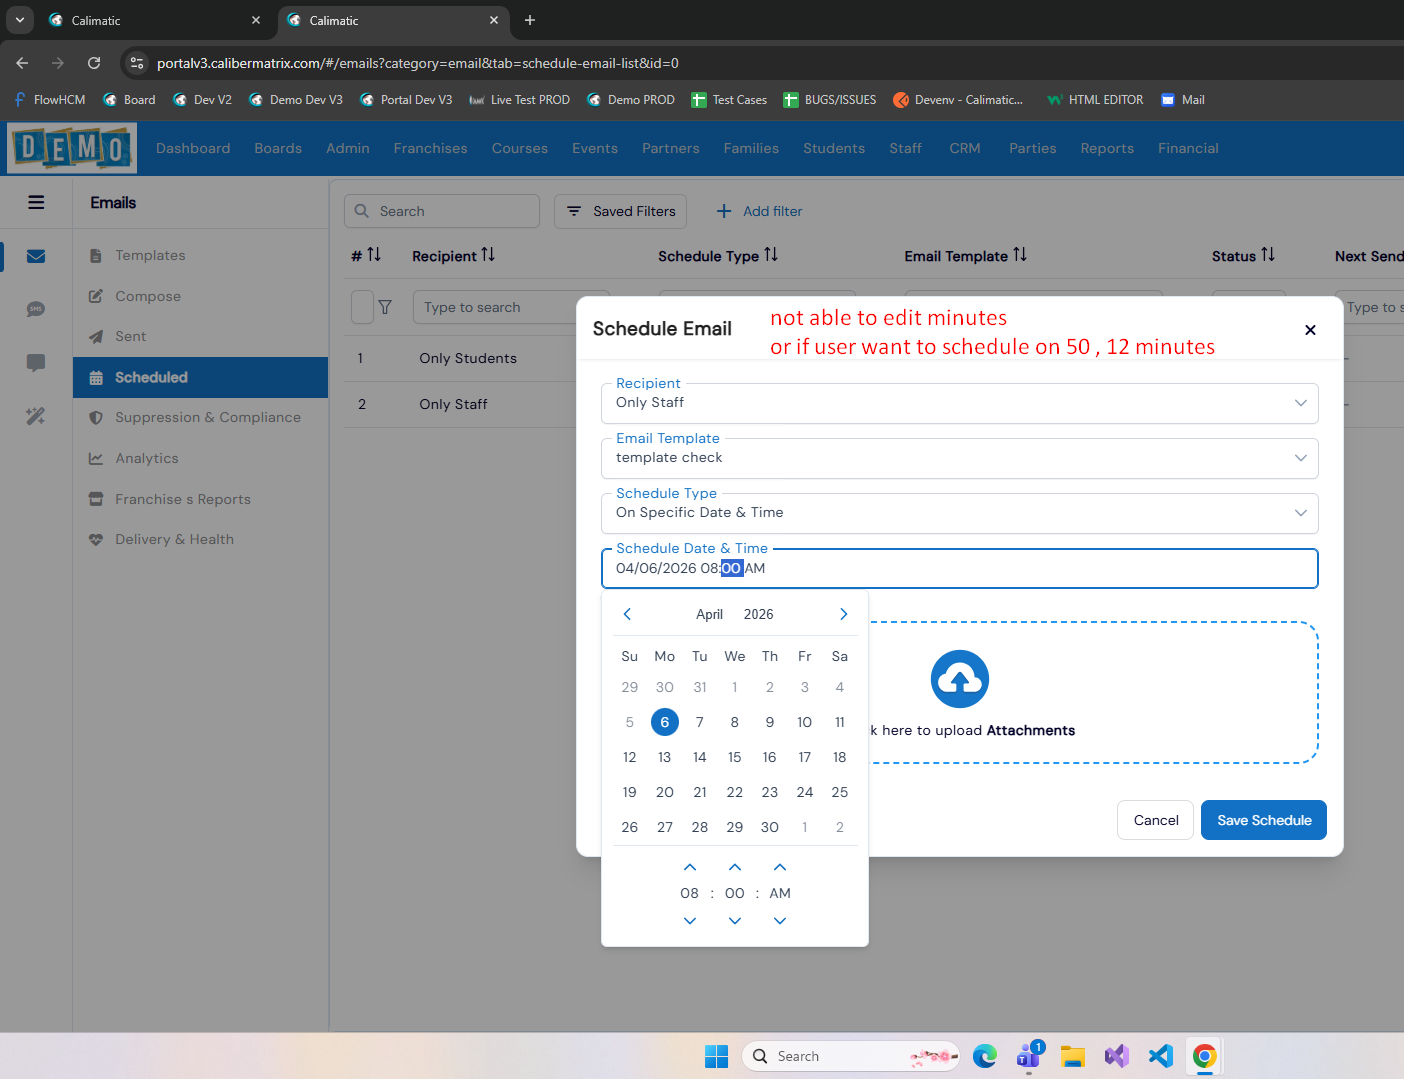
Task: Select April 15 in the calendar
Action: pos(735,757)
